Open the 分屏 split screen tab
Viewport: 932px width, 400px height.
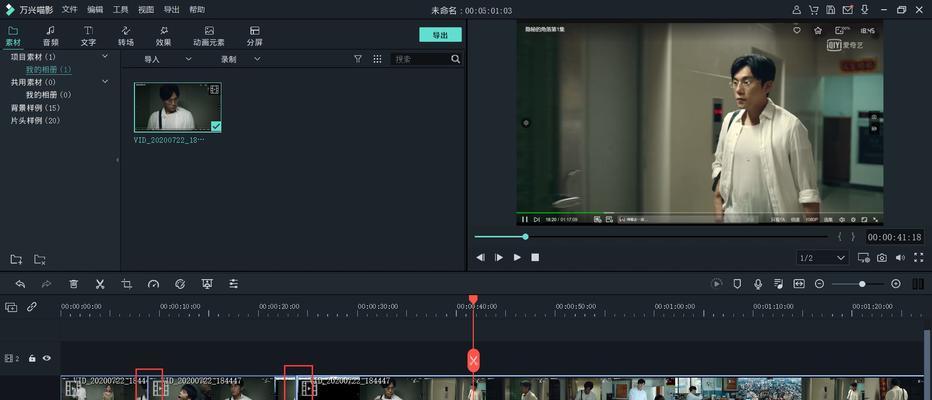point(254,36)
